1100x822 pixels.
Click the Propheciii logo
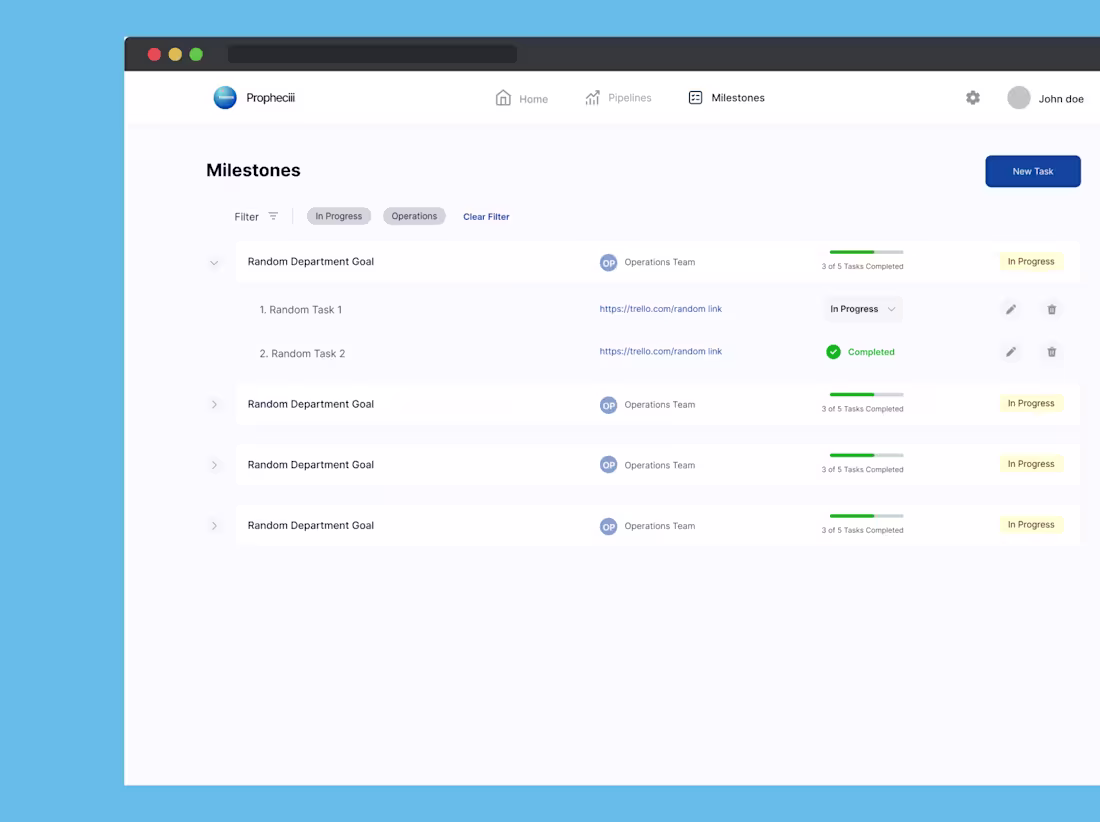225,97
